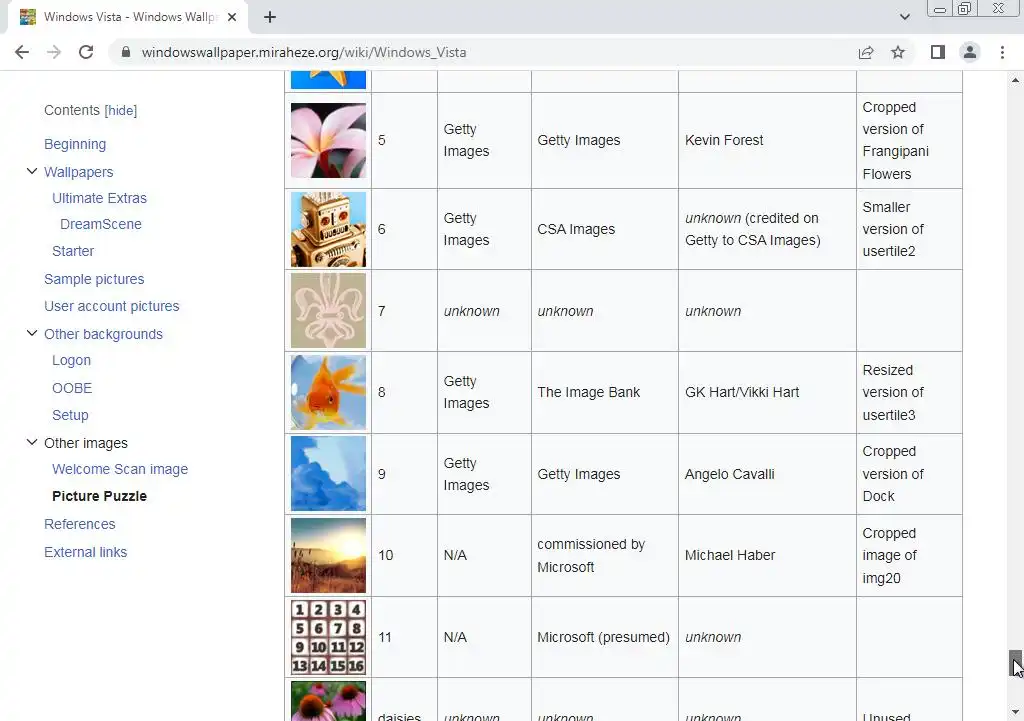Click the address bar URL
Image resolution: width=1024 pixels, height=721 pixels.
304,52
